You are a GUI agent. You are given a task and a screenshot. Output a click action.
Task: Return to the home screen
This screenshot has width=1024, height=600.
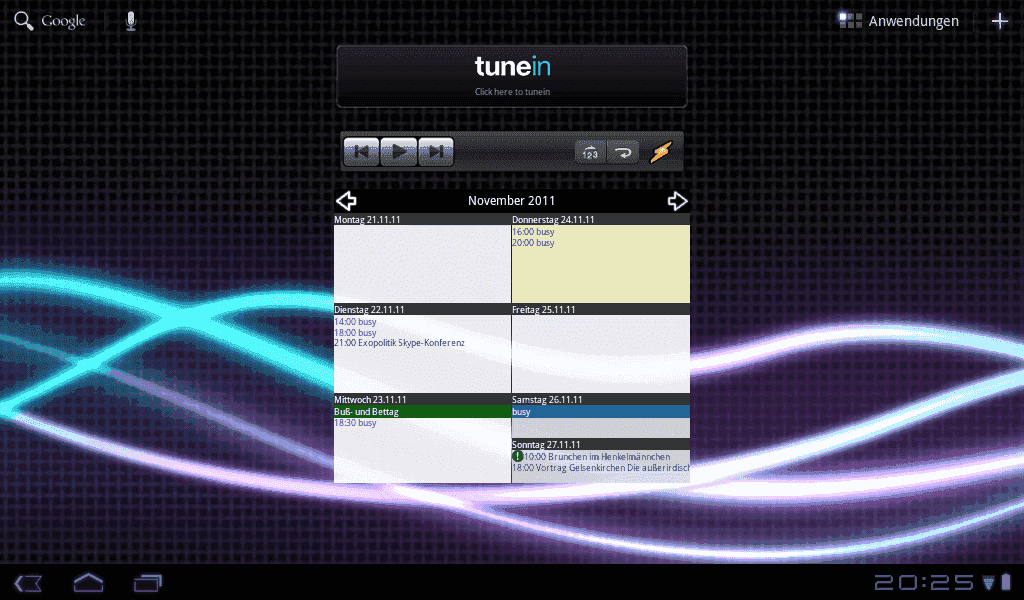pyautogui.click(x=88, y=582)
